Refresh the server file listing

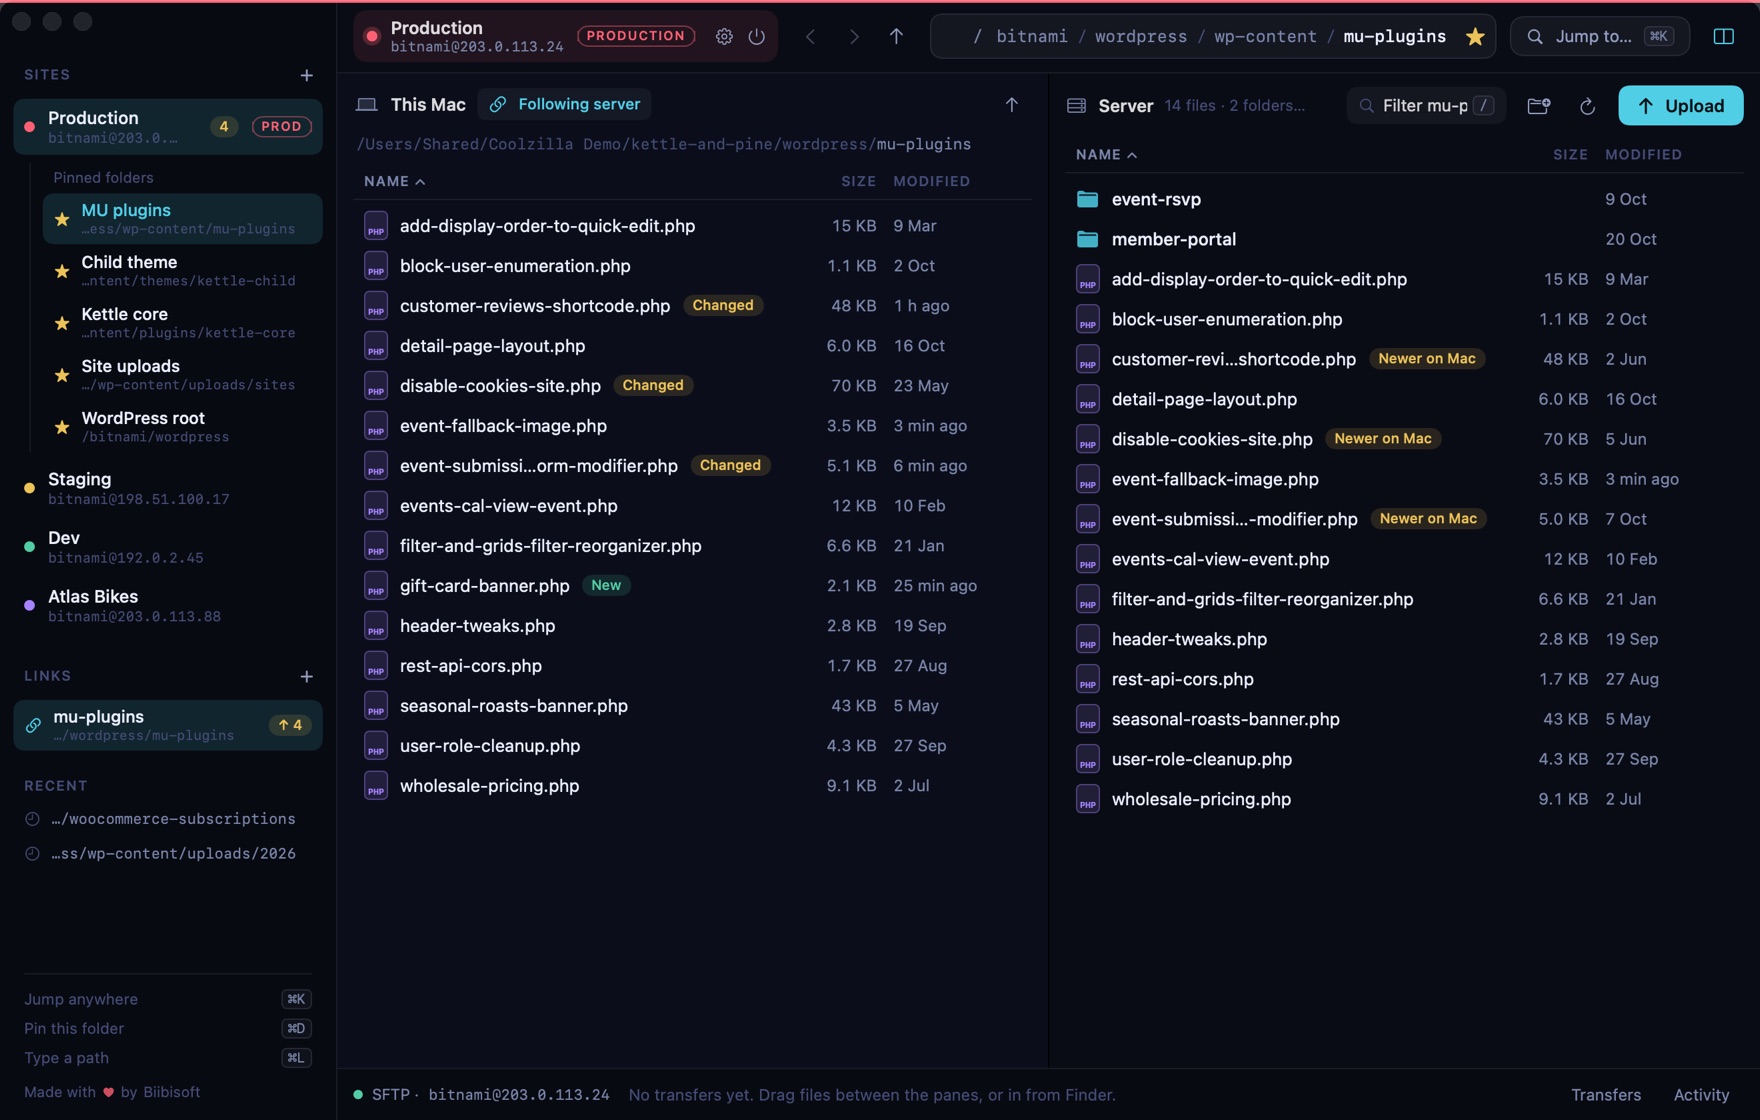pyautogui.click(x=1587, y=105)
